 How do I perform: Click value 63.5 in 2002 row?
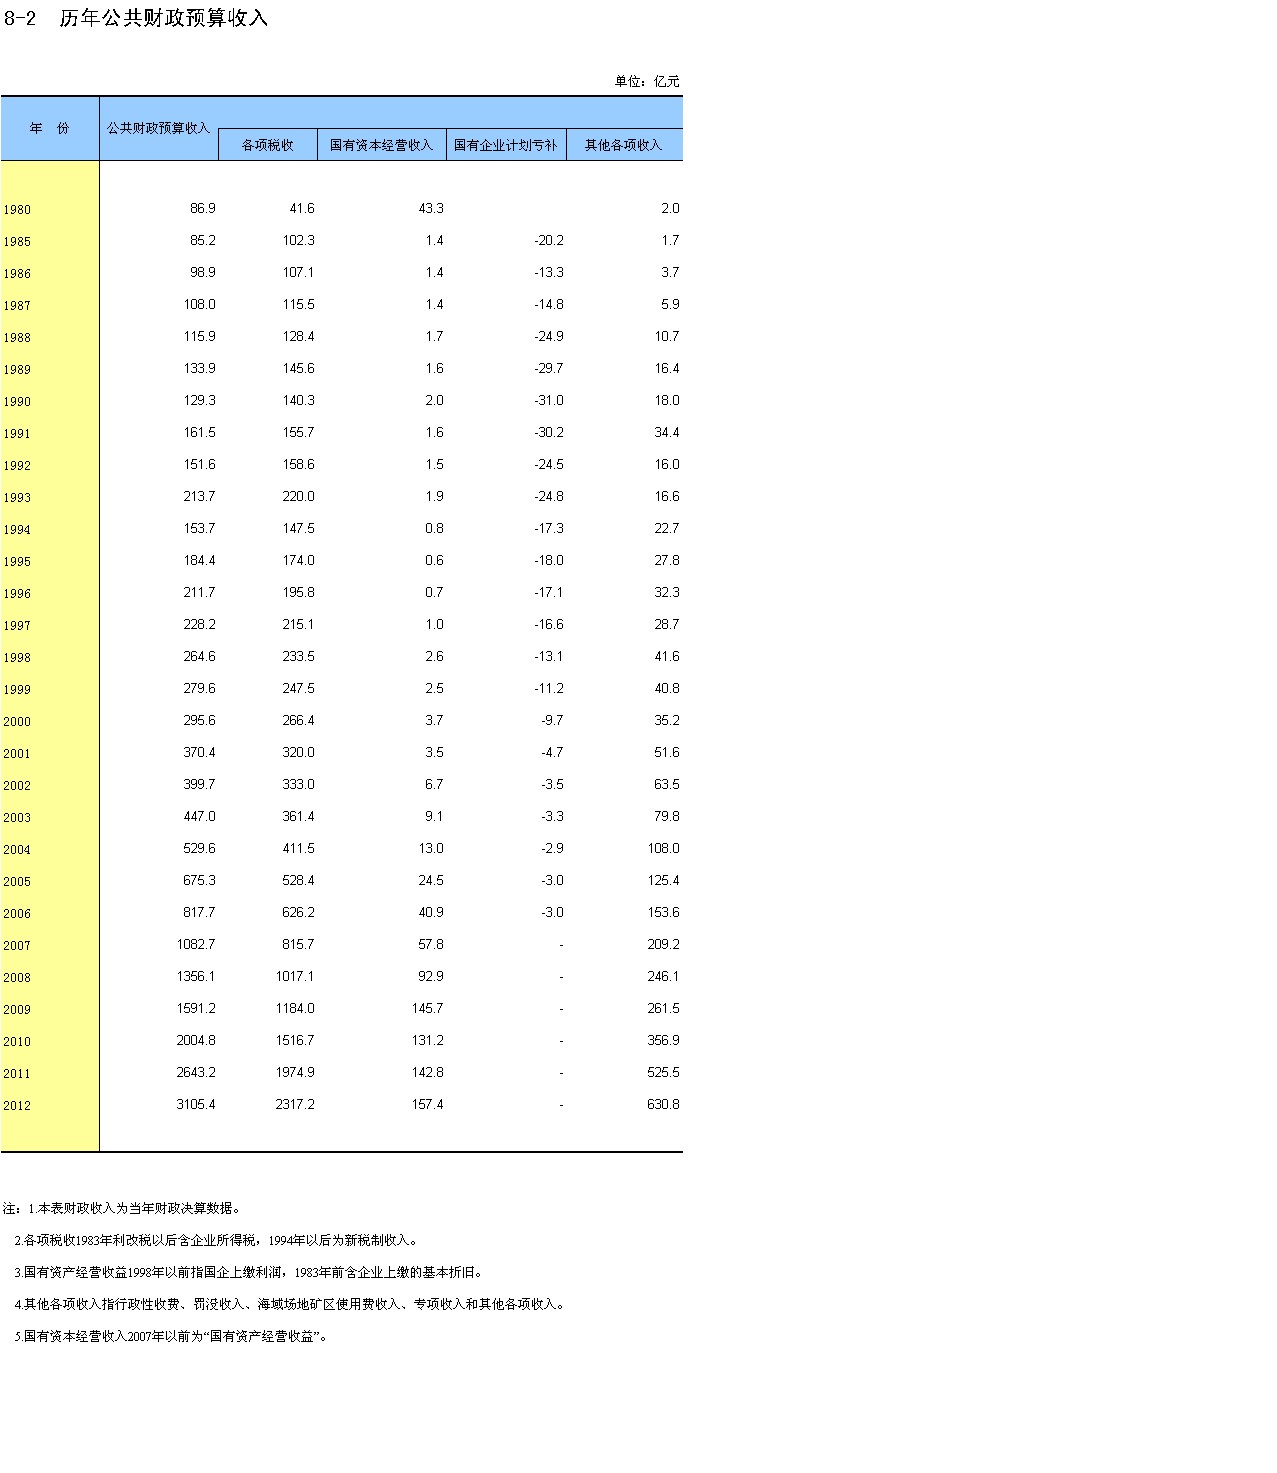point(667,785)
